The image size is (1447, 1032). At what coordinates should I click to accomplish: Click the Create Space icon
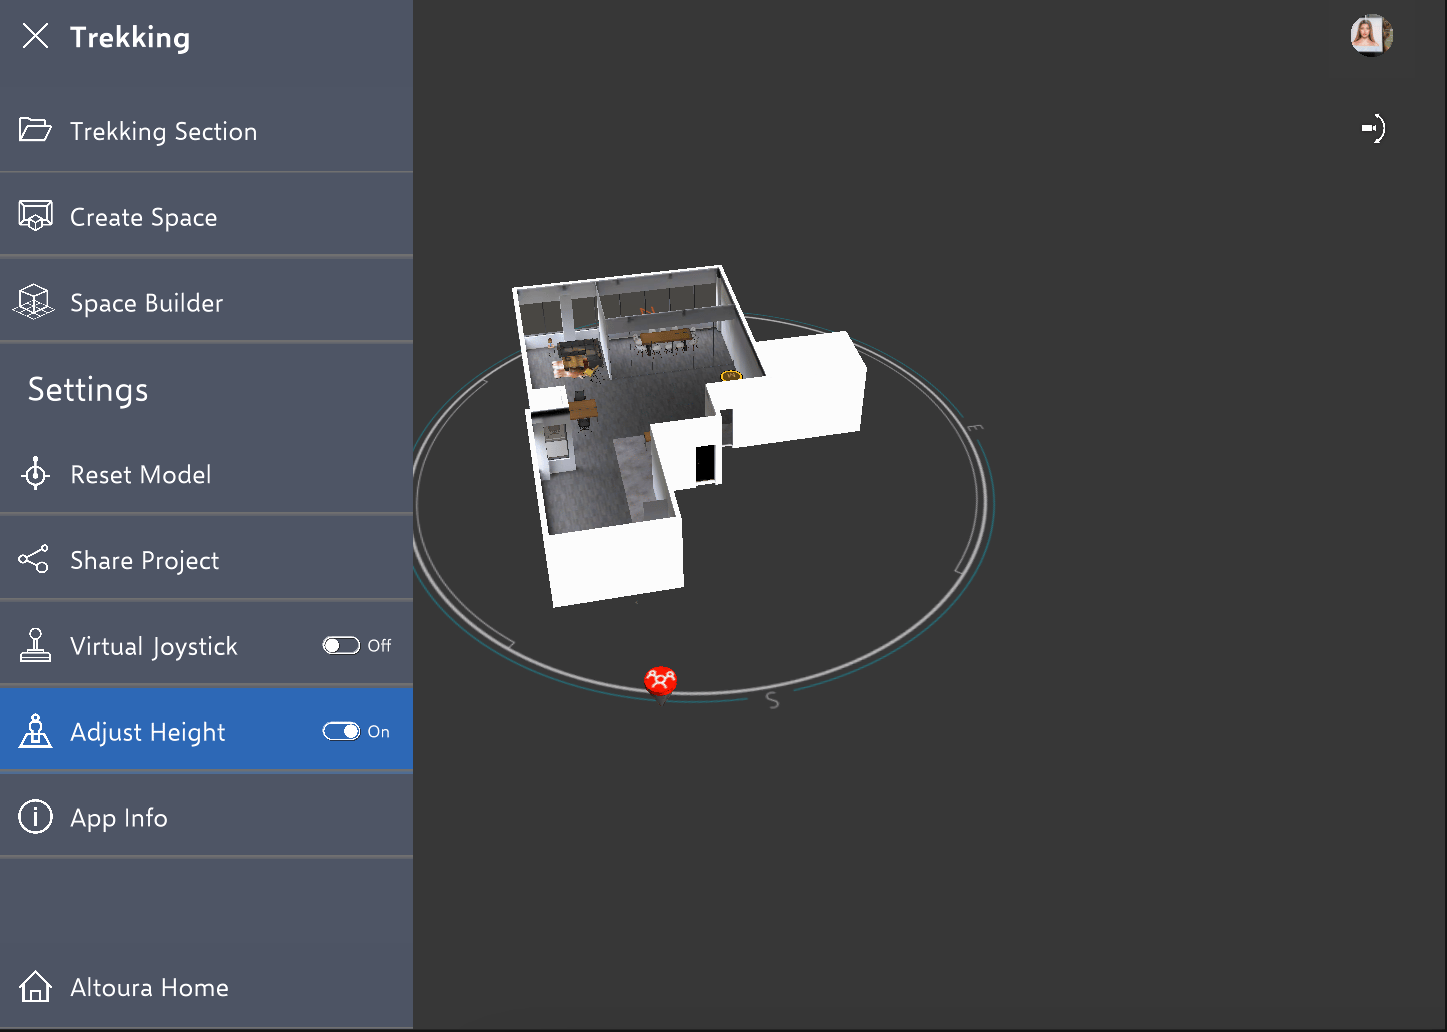tap(35, 216)
